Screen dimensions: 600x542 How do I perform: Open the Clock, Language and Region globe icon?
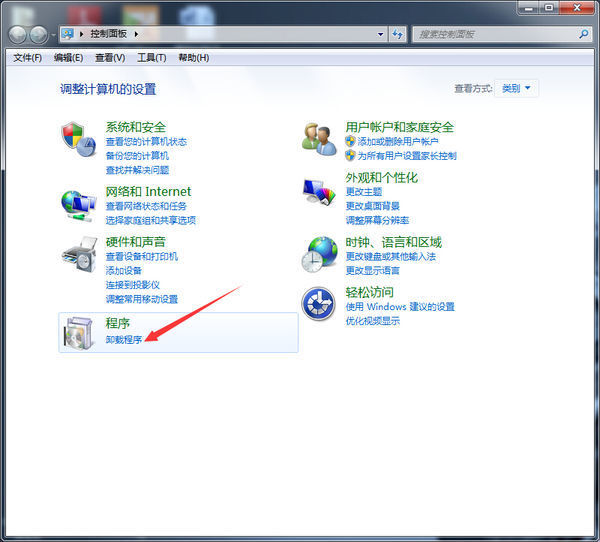pyautogui.click(x=320, y=255)
